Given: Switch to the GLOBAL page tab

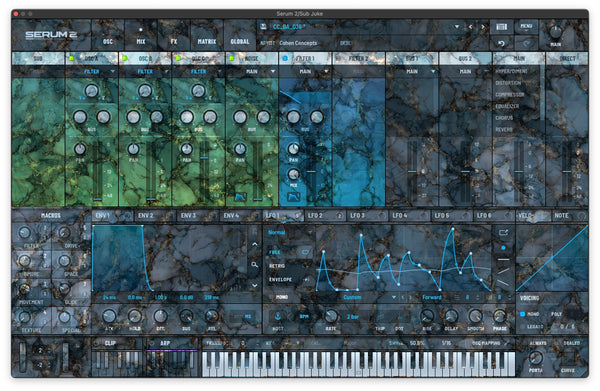Looking at the screenshot, I should 240,36.
